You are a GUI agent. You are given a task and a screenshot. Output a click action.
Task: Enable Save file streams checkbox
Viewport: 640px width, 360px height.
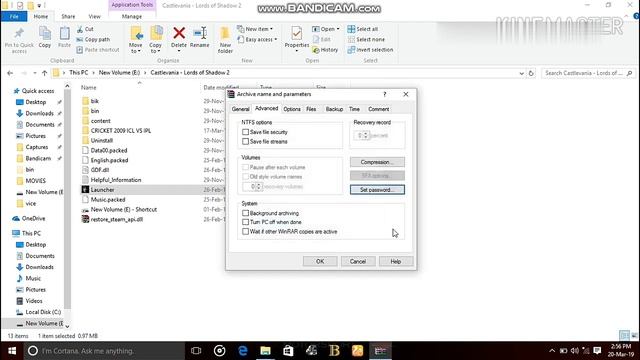pyautogui.click(x=245, y=141)
